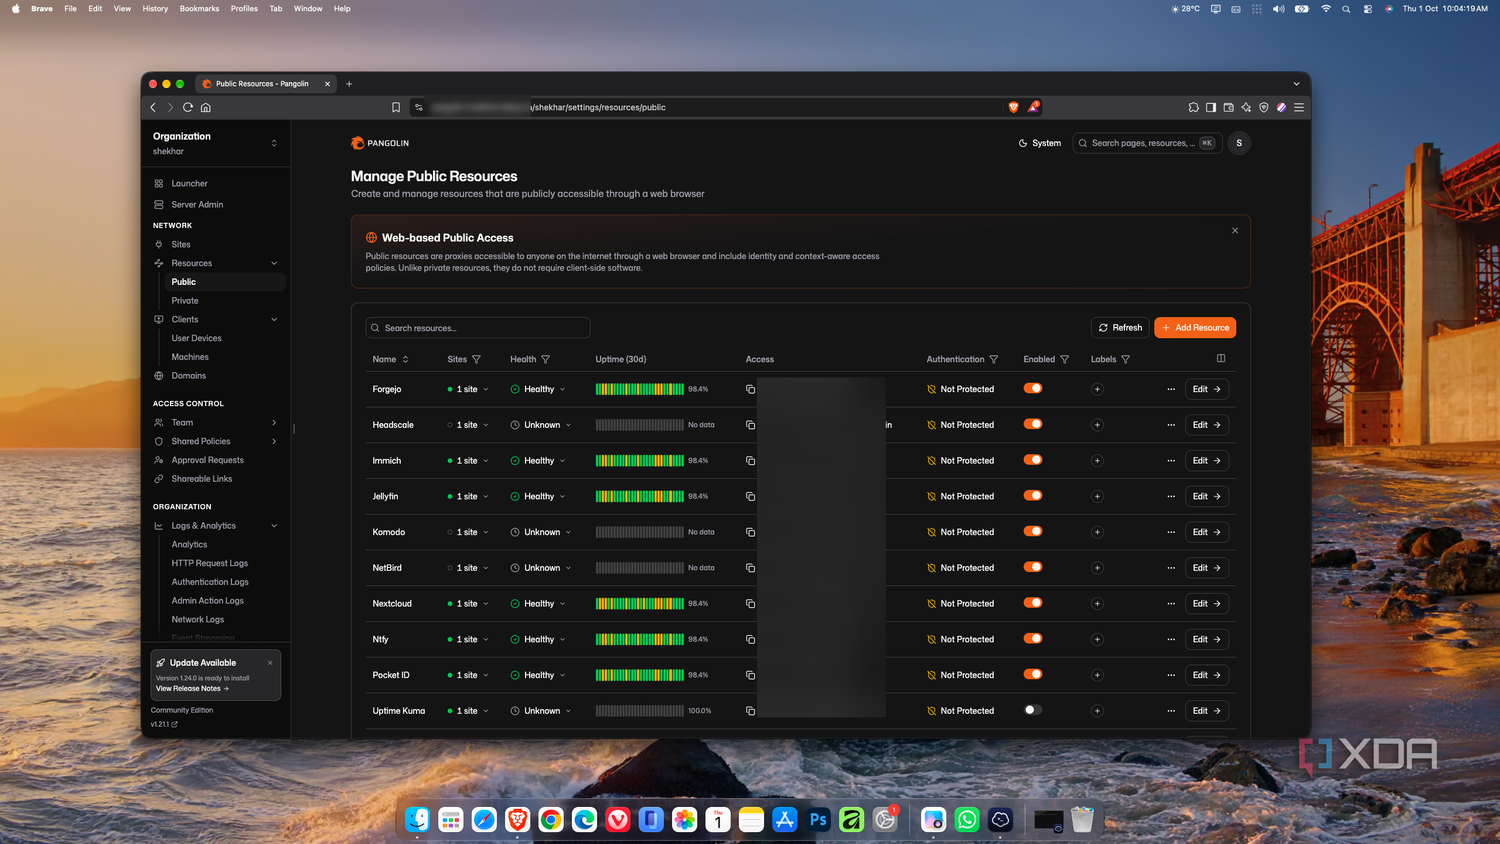
Task: Copy the Forgejo access URL
Action: point(750,389)
